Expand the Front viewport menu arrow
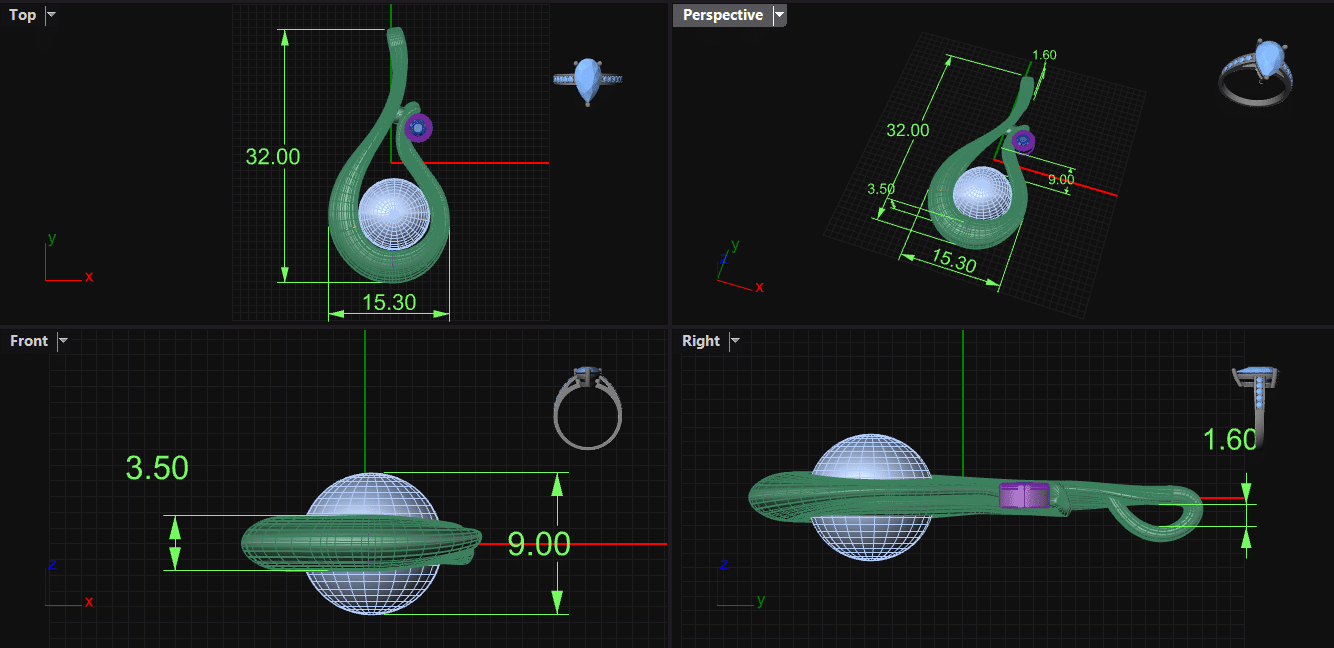 tap(63, 341)
